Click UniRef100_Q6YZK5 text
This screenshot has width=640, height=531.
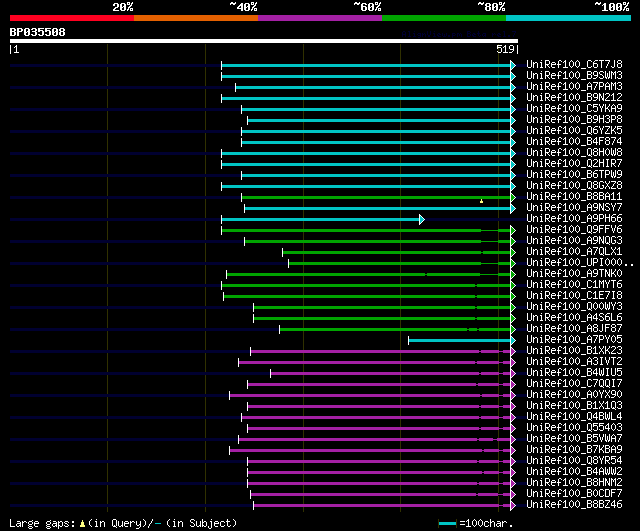[x=574, y=131]
